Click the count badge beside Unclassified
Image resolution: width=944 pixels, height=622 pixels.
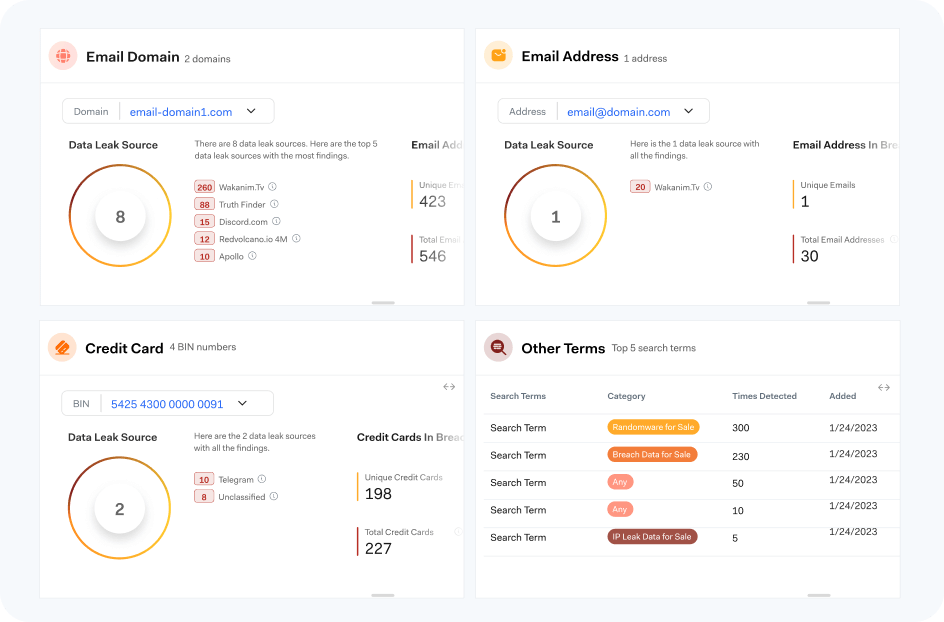[x=204, y=497]
